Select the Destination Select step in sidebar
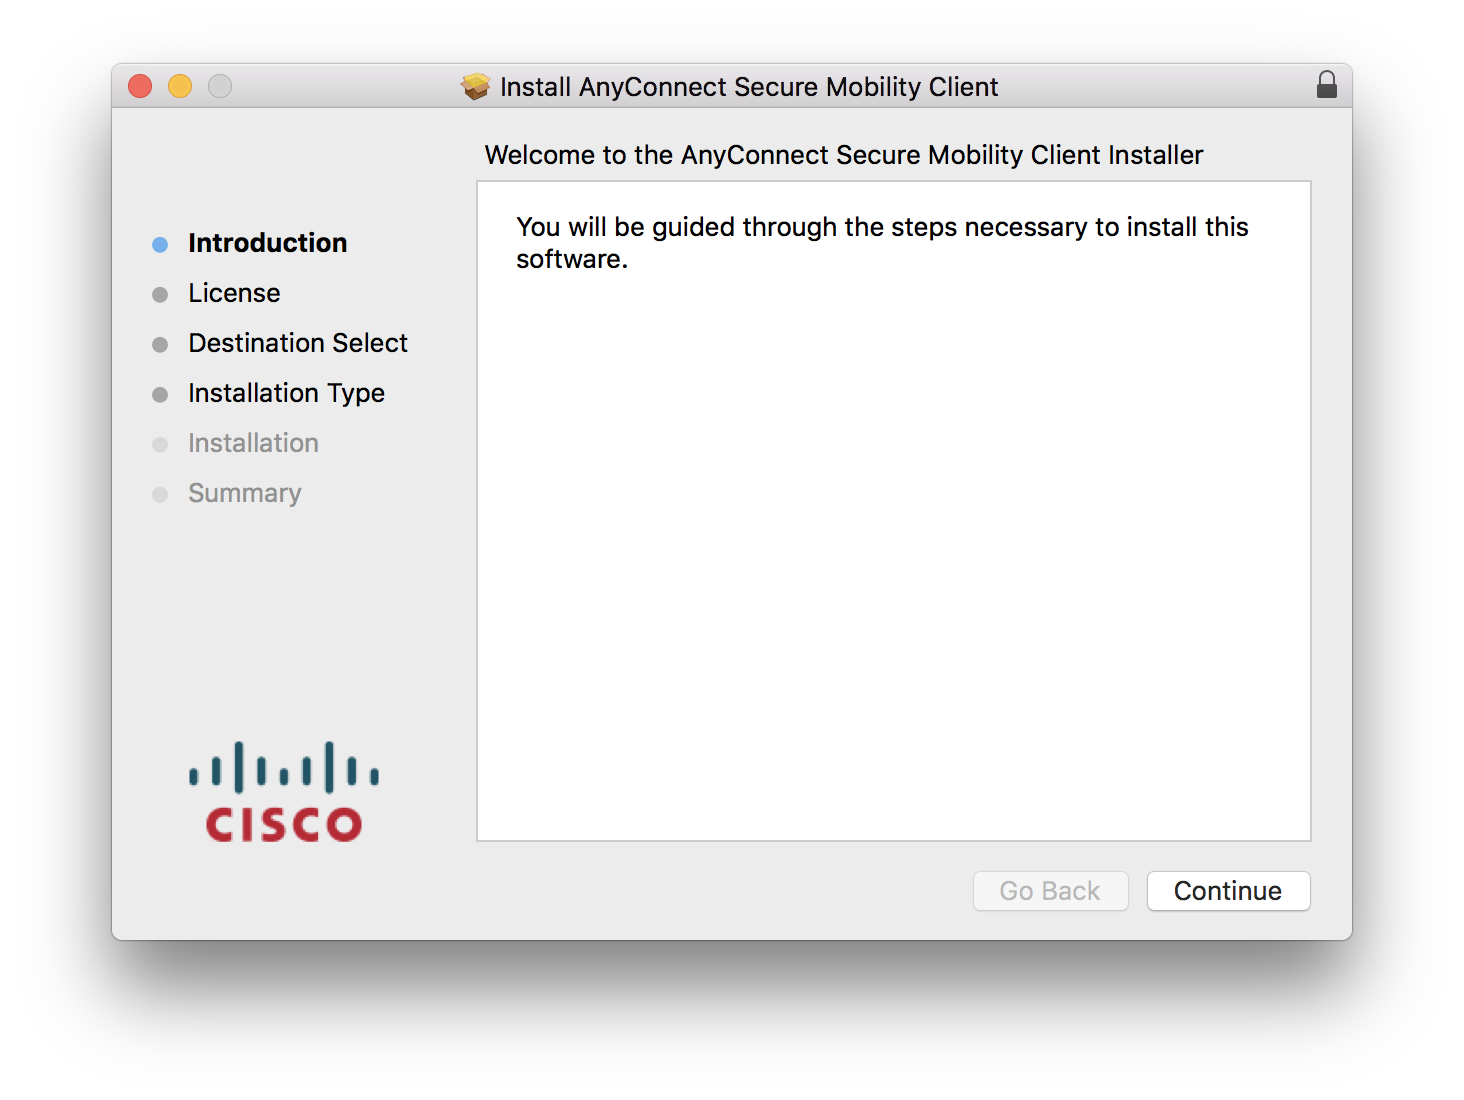Viewport: 1464px width, 1100px height. point(297,343)
